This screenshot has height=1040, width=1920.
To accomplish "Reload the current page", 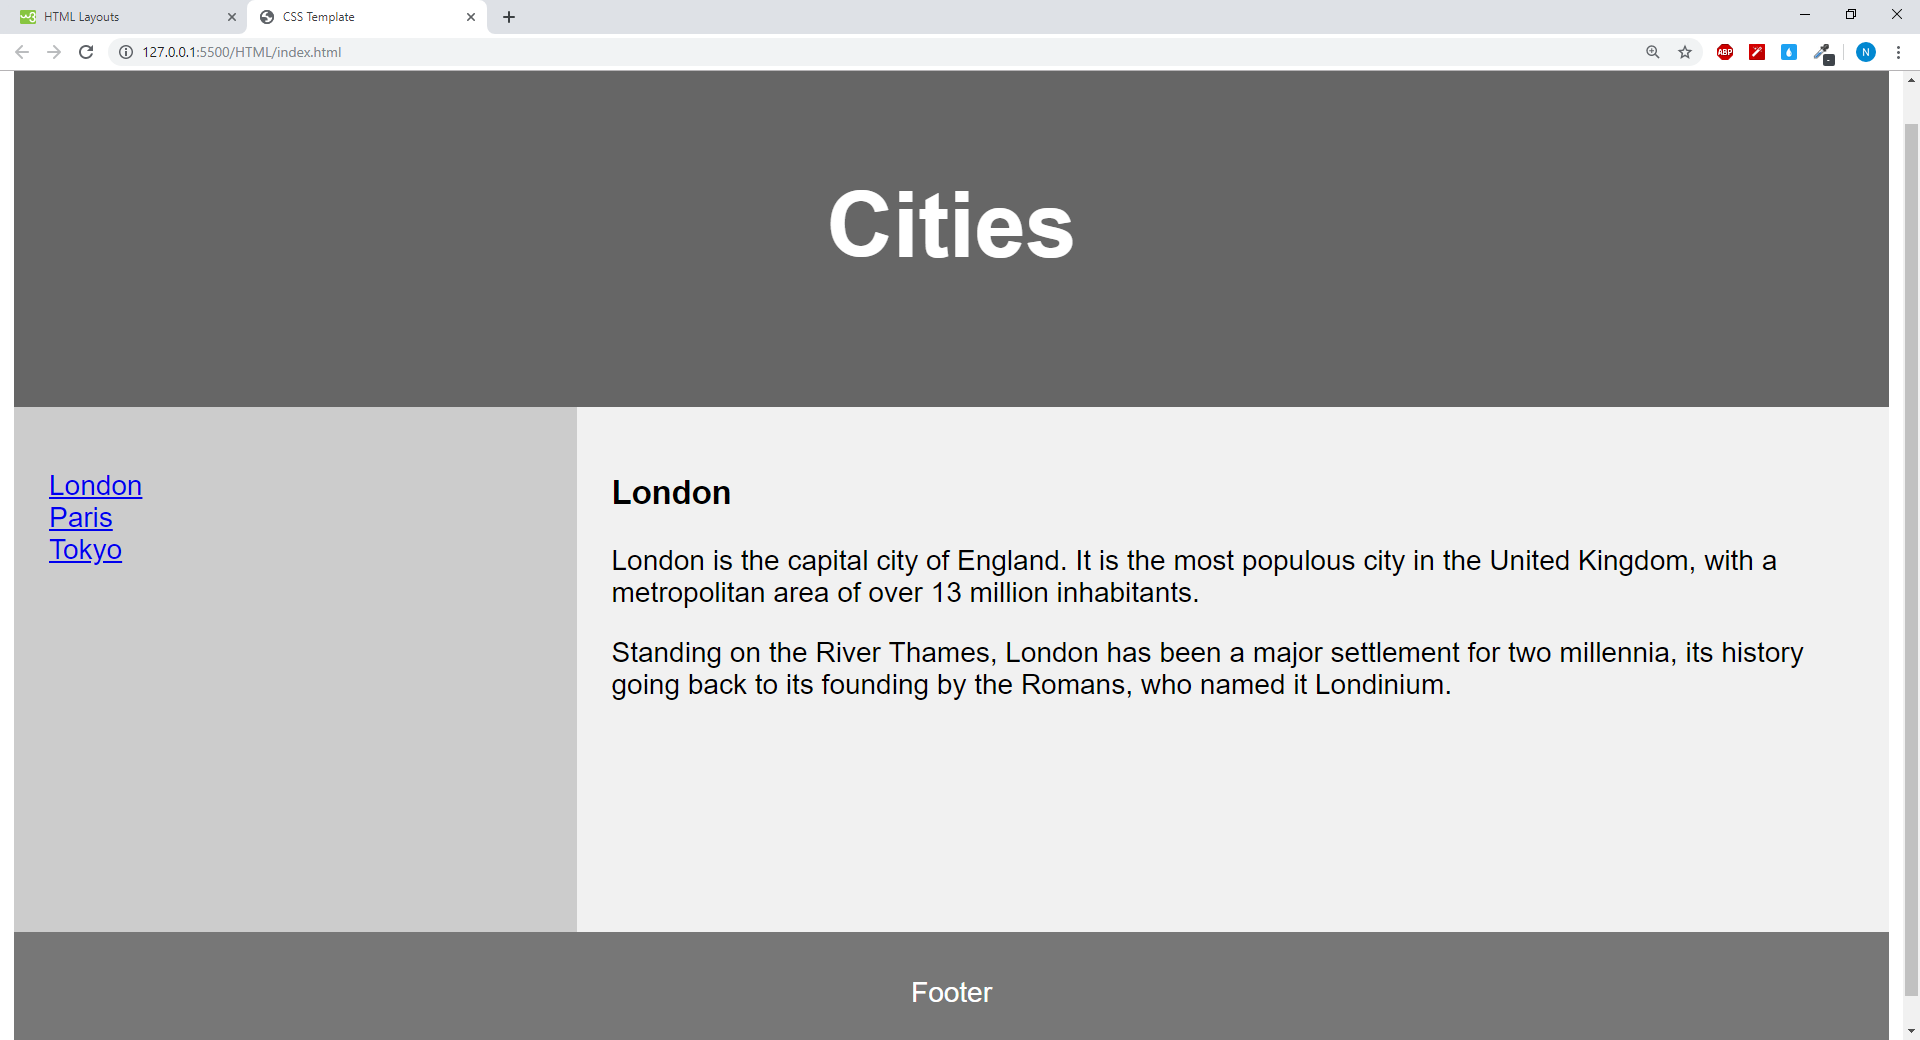I will tap(86, 52).
